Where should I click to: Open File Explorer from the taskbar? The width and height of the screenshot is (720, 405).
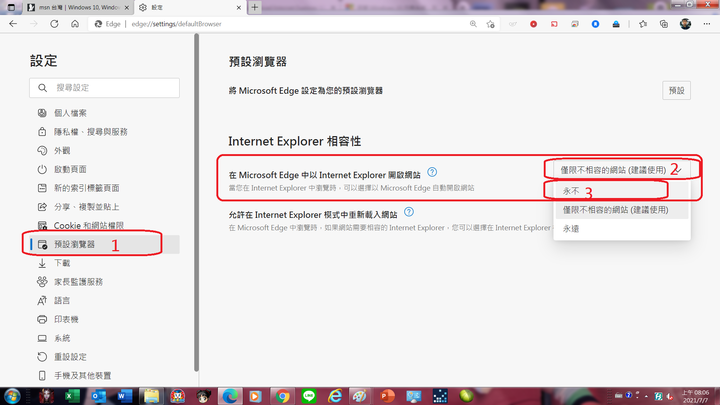(x=151, y=396)
